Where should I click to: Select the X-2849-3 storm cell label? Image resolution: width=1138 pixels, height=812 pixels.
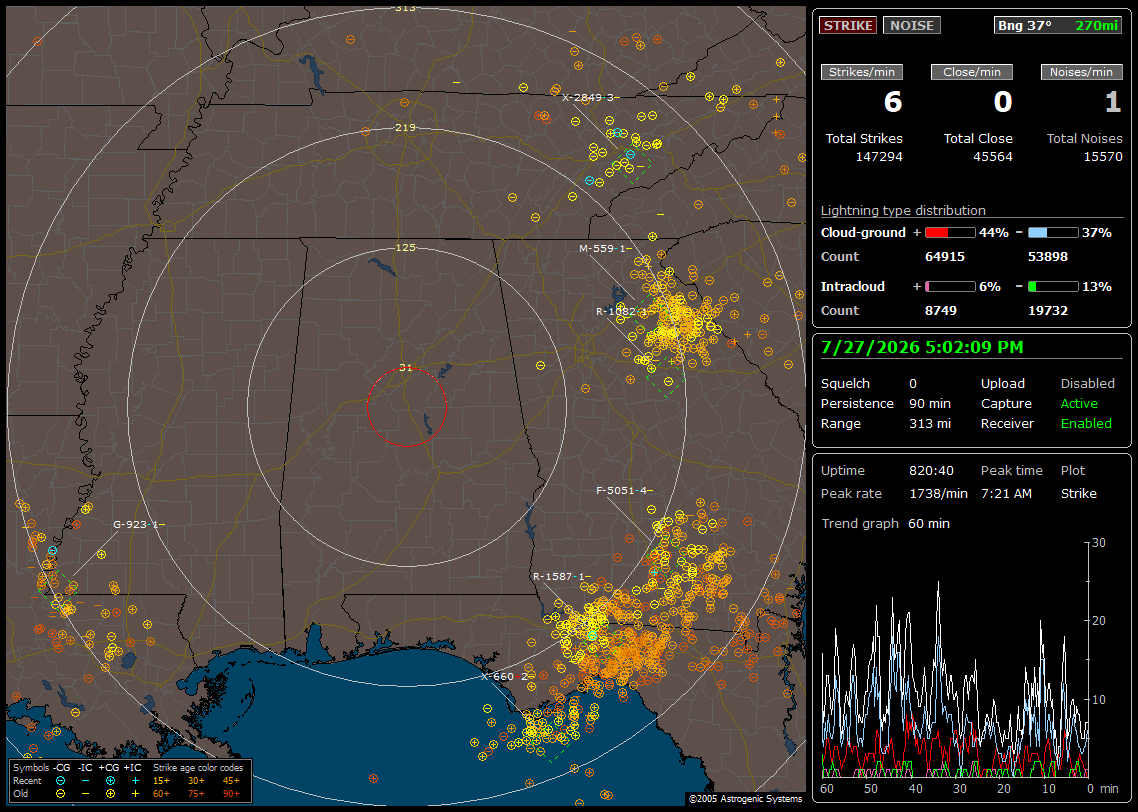tap(588, 97)
